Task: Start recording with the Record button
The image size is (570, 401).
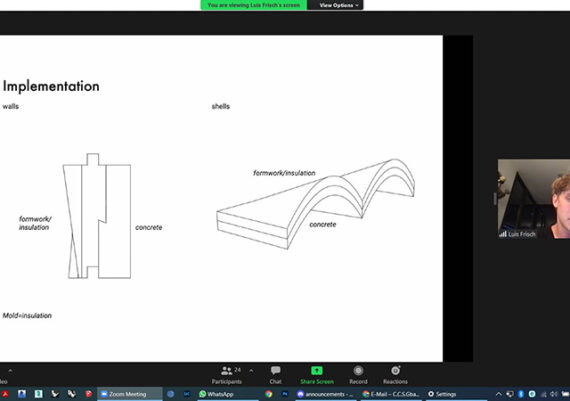Action: pyautogui.click(x=358, y=375)
